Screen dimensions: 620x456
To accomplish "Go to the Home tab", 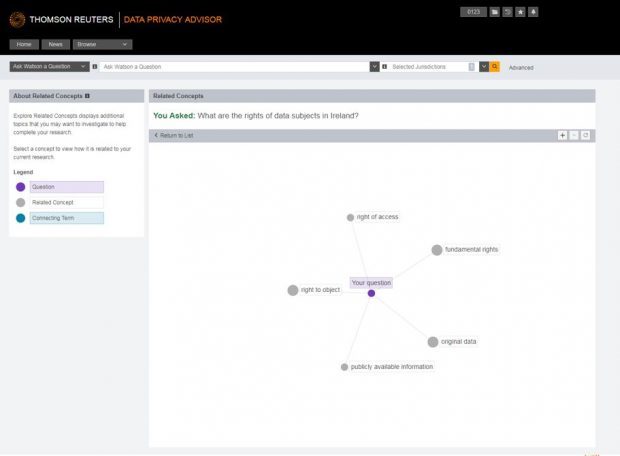I will [24, 45].
